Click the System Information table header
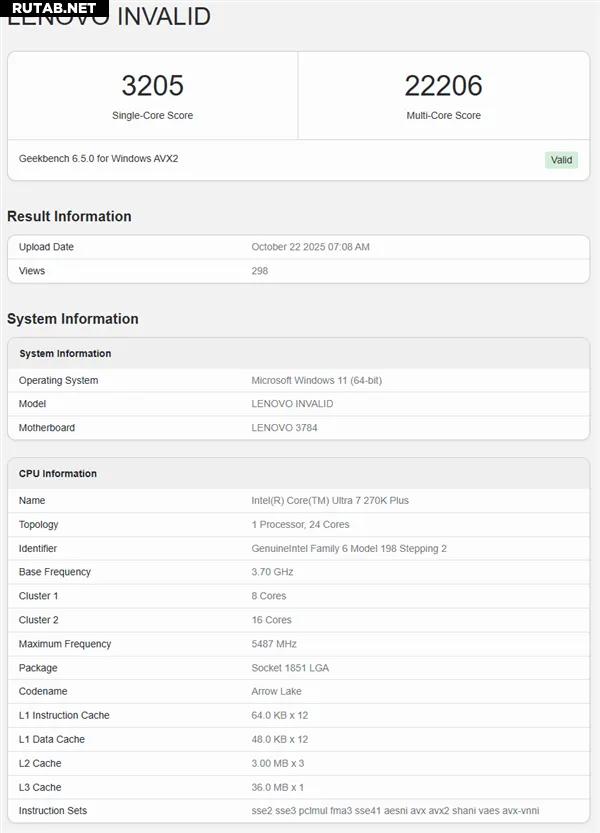 [x=65, y=354]
